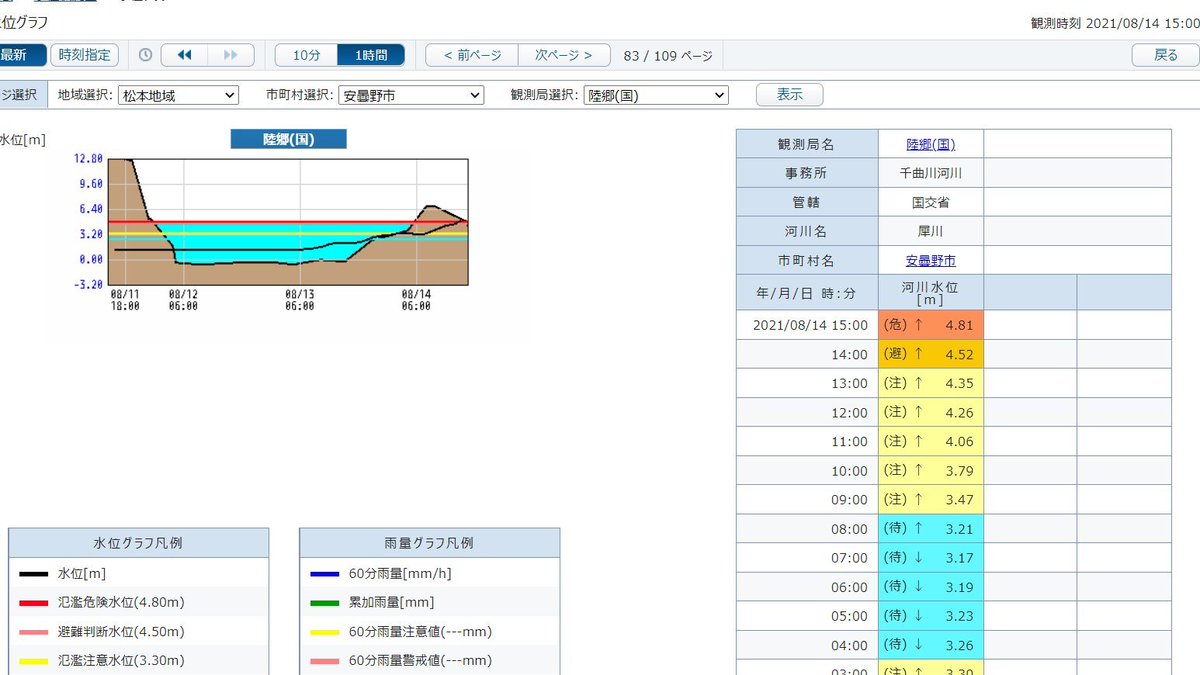Click the 水位グラフ凡例 legend header
The image size is (1200, 675).
pyautogui.click(x=138, y=543)
